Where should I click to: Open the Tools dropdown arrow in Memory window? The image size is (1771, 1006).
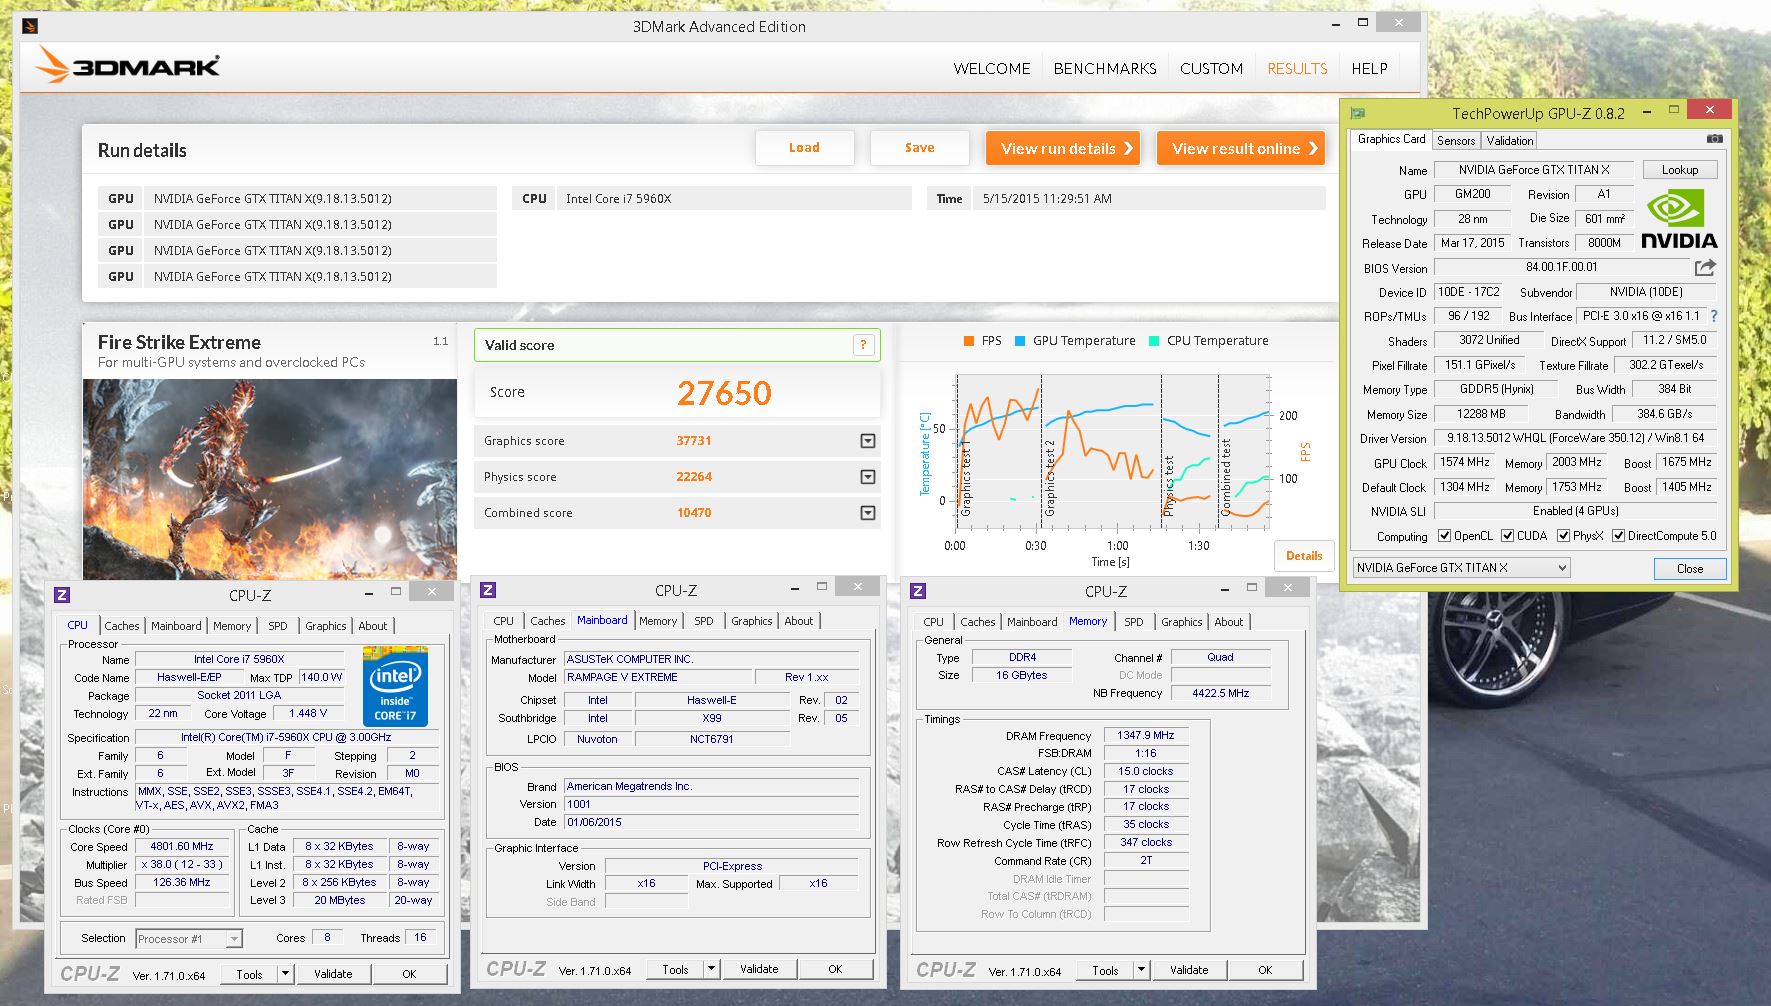tap(1141, 970)
